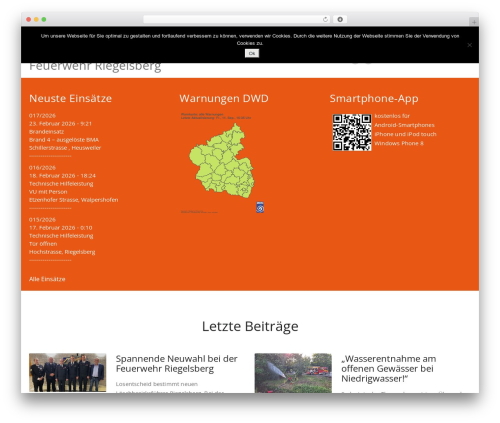Dismiss cookie notice with the X icon

coord(469,45)
